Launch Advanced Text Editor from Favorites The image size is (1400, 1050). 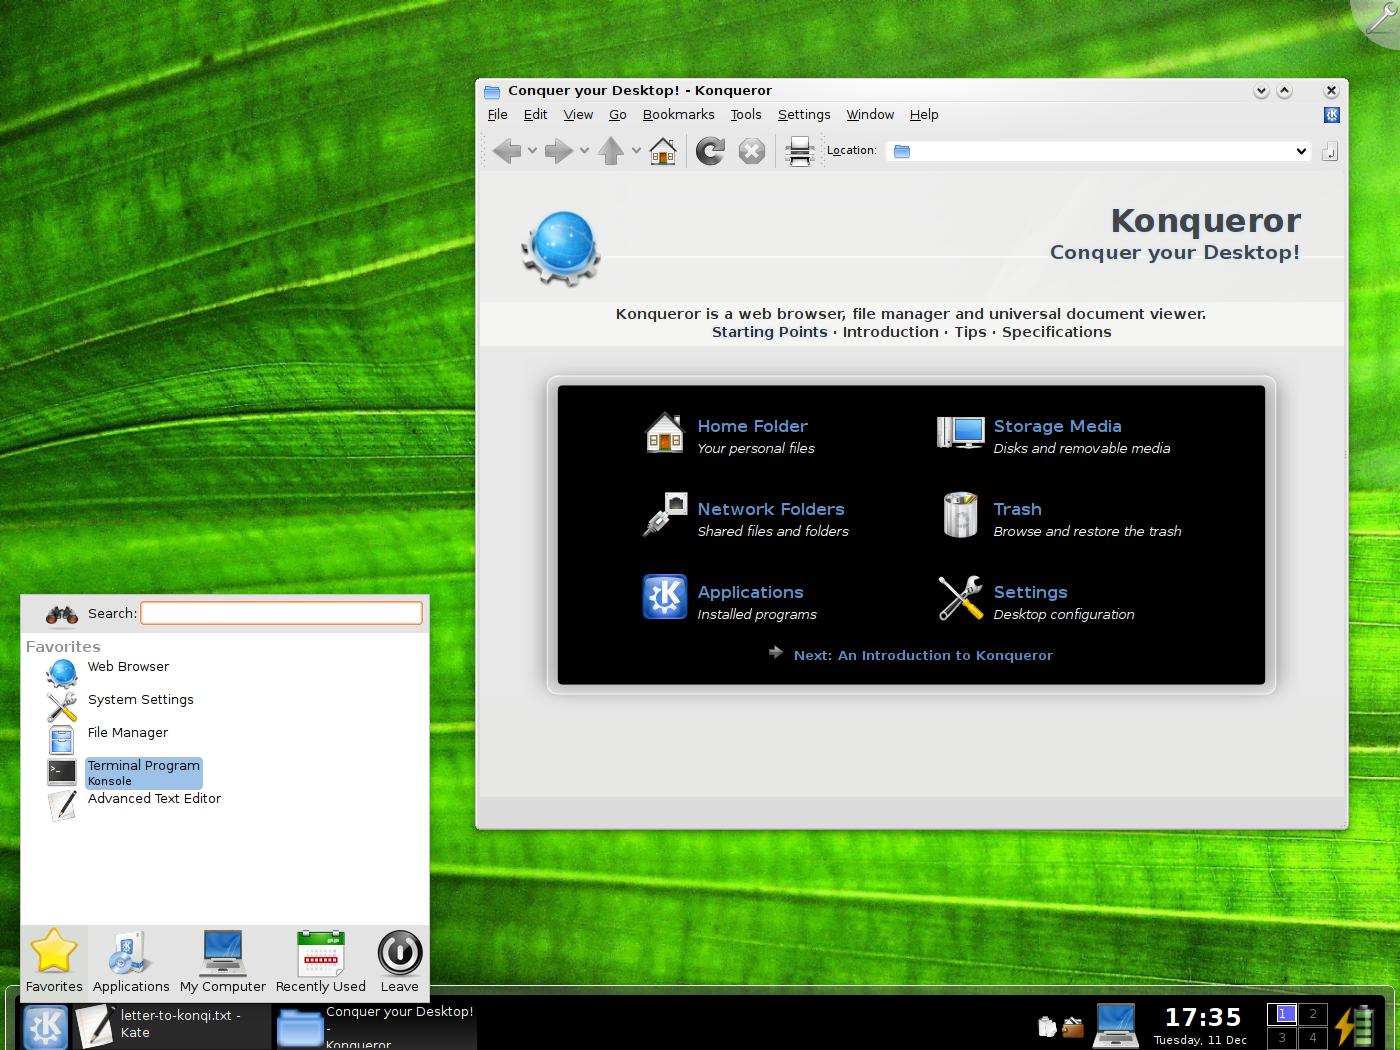coord(154,799)
